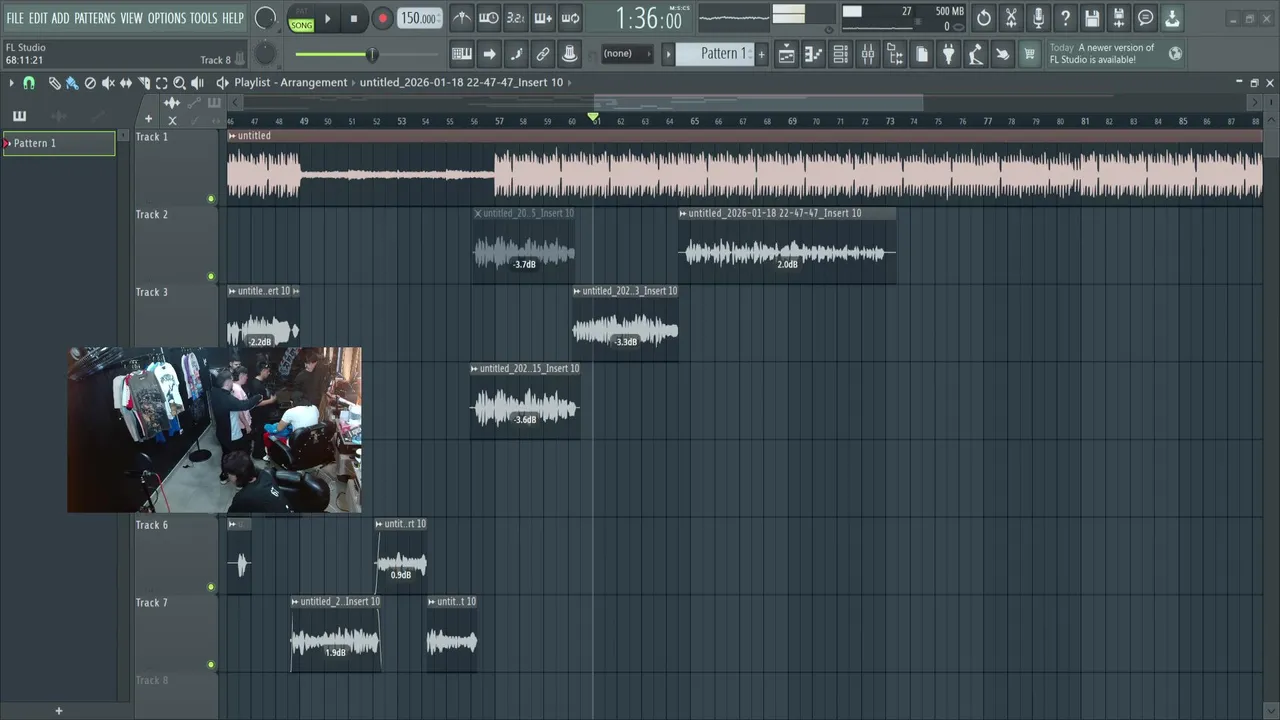Screen dimensions: 1280x720
Task: Open the PATTERNS menu
Action: coord(95,18)
